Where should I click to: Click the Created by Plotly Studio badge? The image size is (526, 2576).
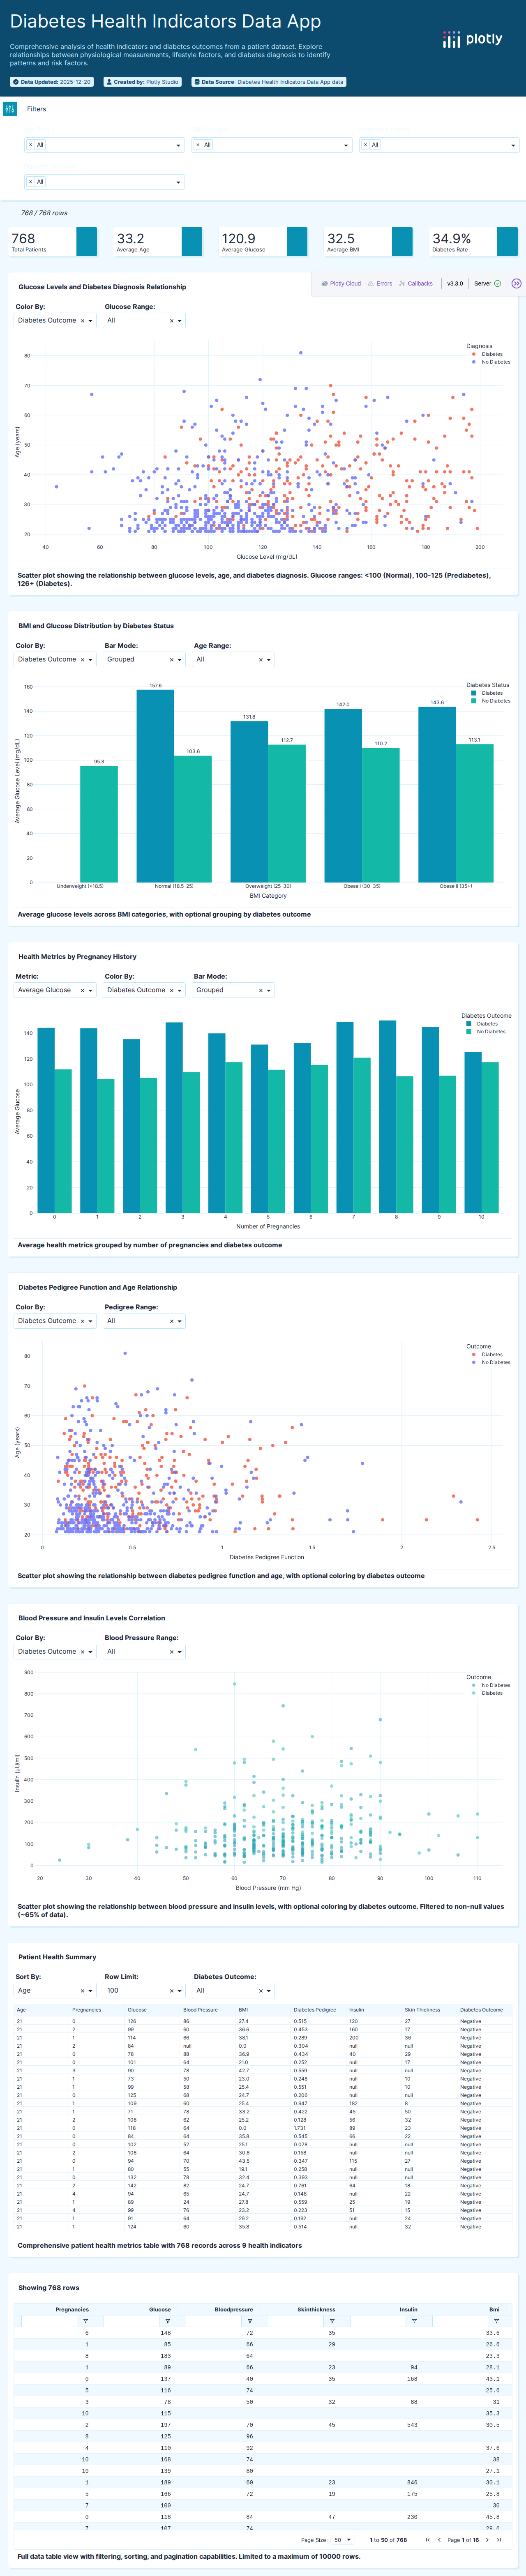click(142, 82)
